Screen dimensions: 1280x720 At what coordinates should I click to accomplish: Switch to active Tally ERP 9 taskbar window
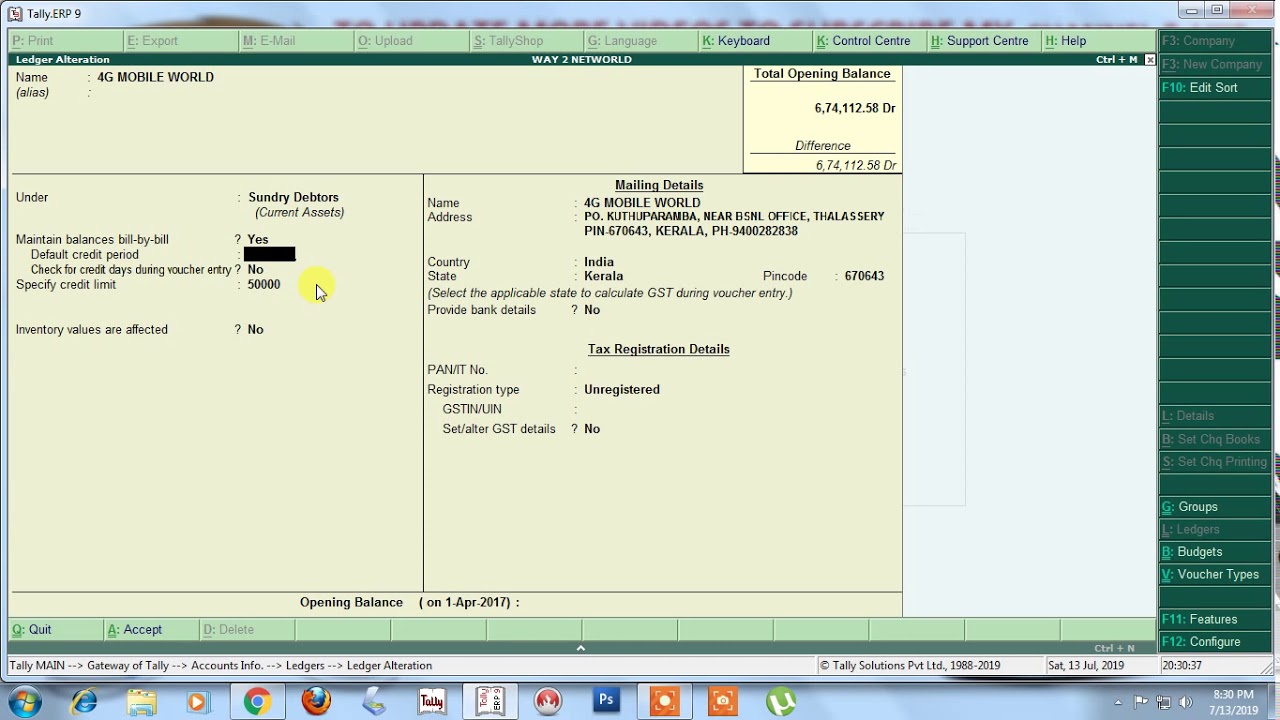pyautogui.click(x=490, y=702)
